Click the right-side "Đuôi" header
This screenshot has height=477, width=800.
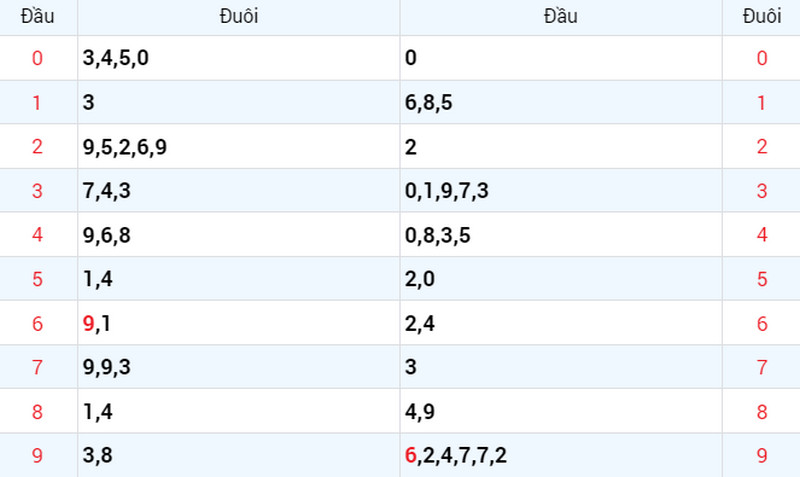tap(762, 17)
